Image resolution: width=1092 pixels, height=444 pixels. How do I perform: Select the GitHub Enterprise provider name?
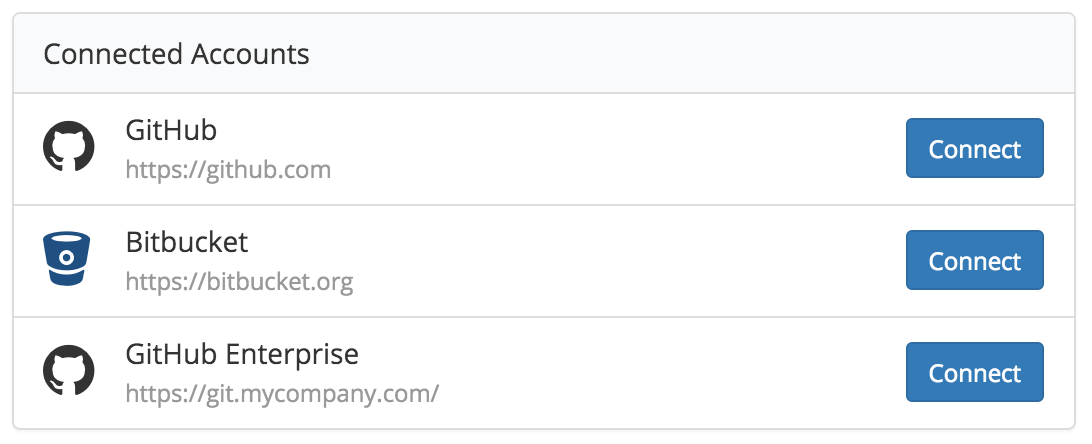(x=242, y=354)
